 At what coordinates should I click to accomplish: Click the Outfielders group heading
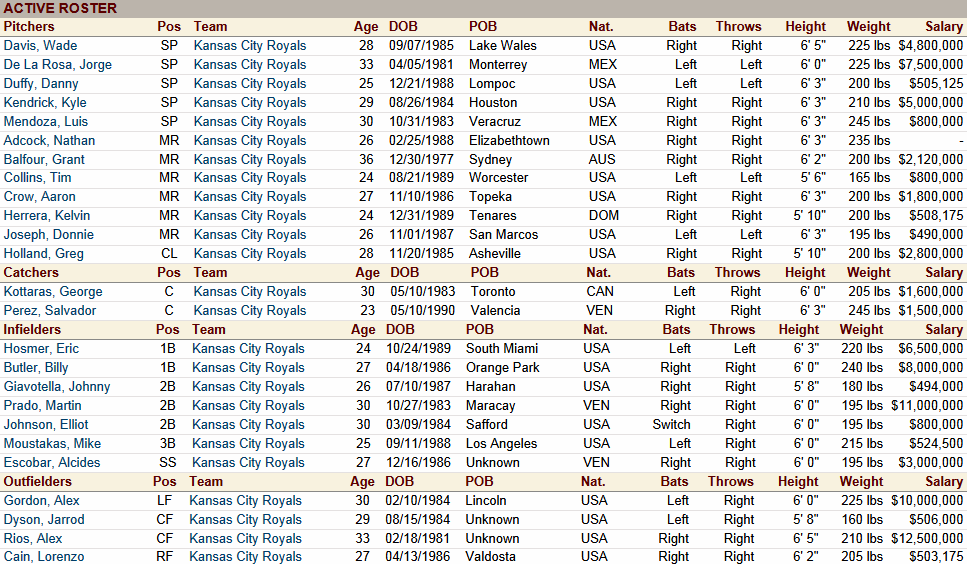(x=38, y=481)
